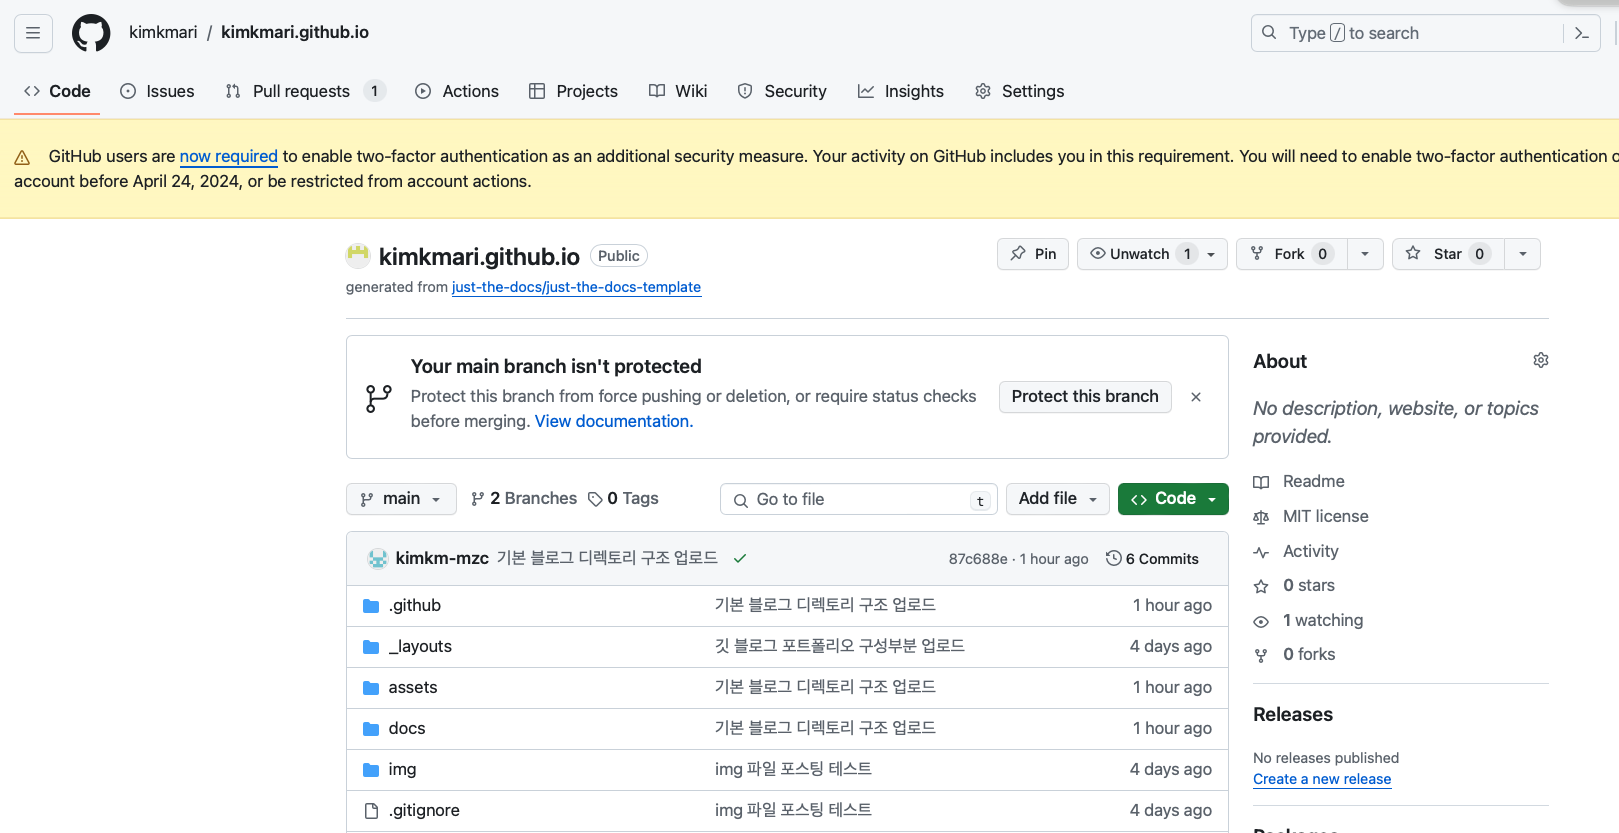The height and width of the screenshot is (833, 1619).
Task: Open the Add file dropdown
Action: coord(1057,499)
